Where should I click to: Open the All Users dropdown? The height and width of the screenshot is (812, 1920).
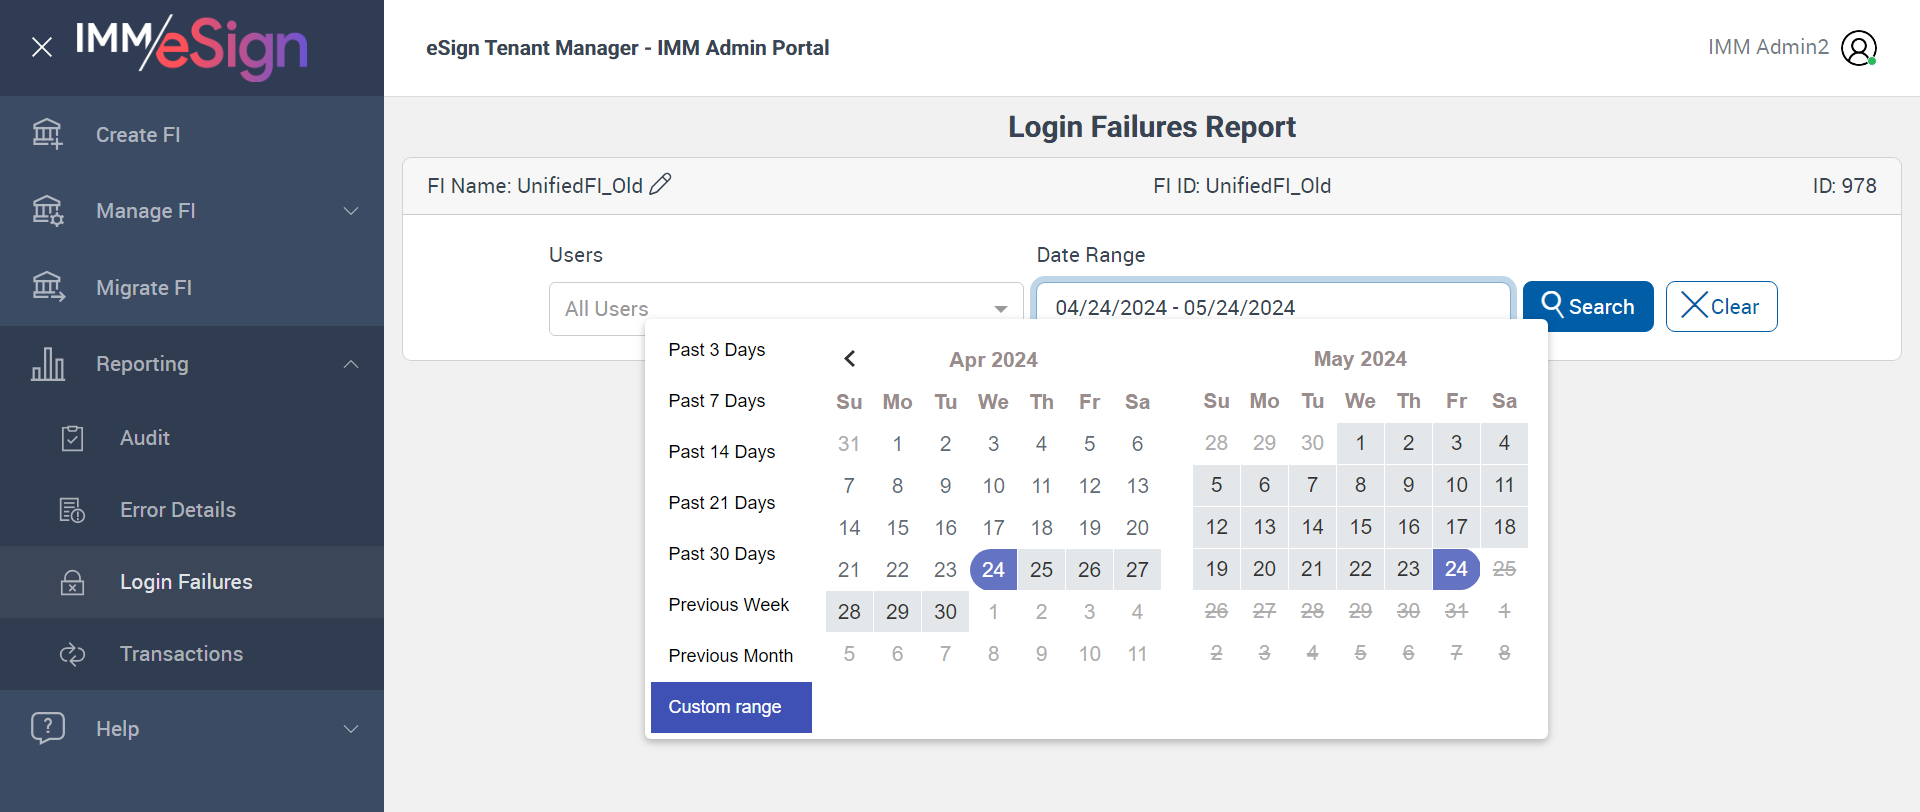[x=785, y=308]
